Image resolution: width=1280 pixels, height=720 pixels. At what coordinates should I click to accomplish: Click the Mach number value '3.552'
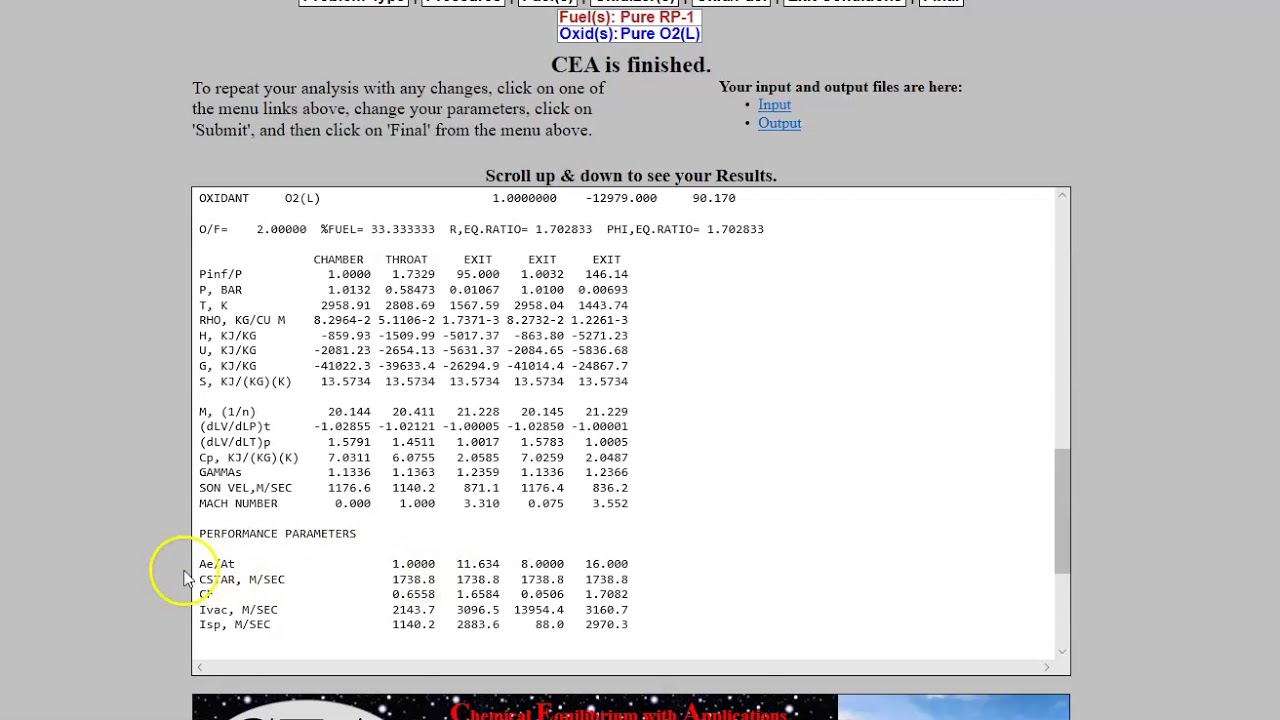[610, 504]
